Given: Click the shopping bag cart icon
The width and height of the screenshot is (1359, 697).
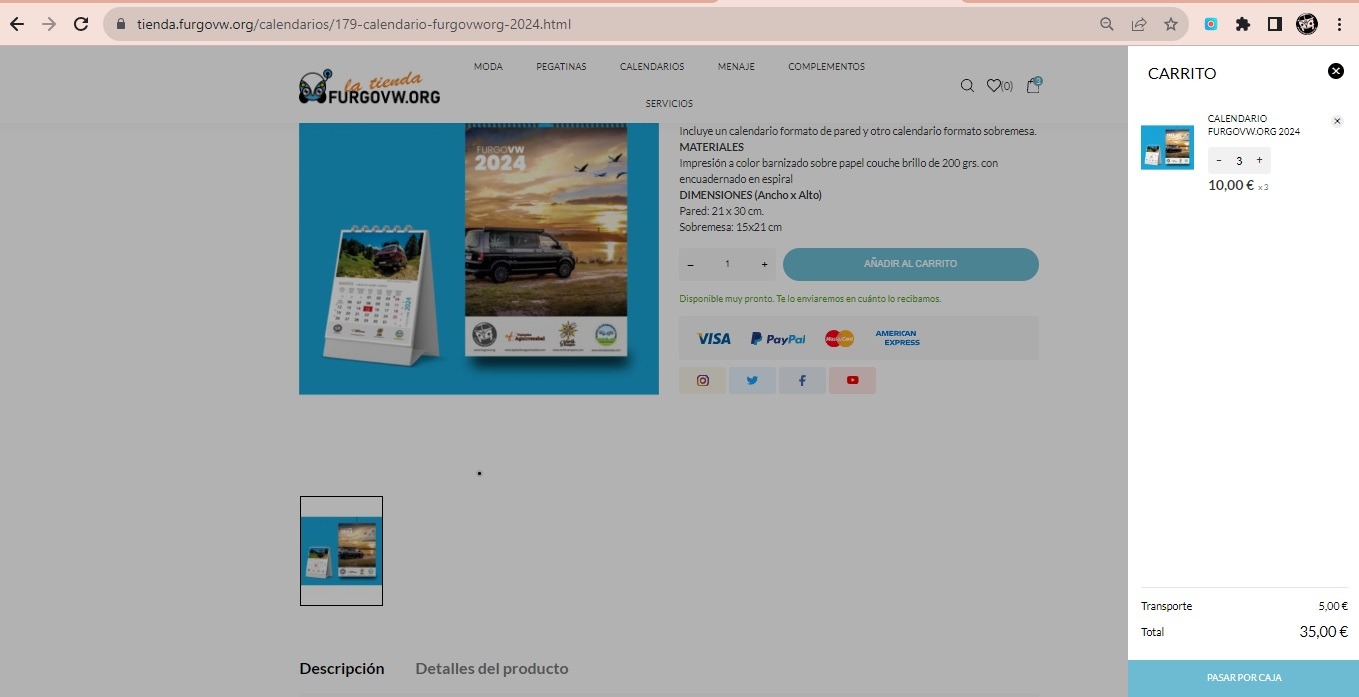Looking at the screenshot, I should pyautogui.click(x=1034, y=85).
